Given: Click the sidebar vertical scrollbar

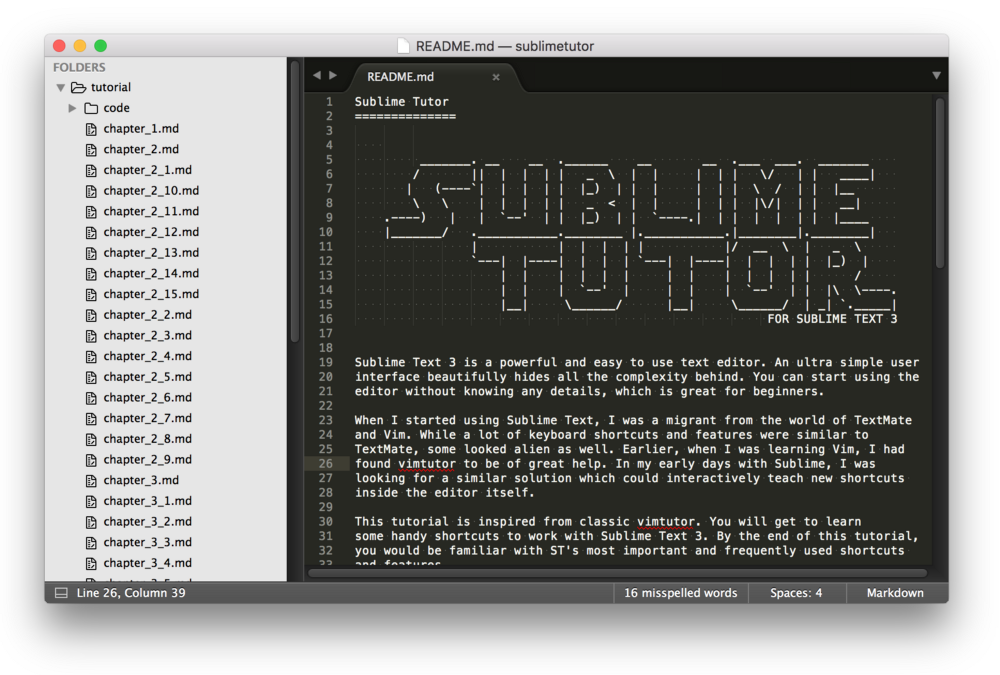Looking at the screenshot, I should pyautogui.click(x=294, y=202).
